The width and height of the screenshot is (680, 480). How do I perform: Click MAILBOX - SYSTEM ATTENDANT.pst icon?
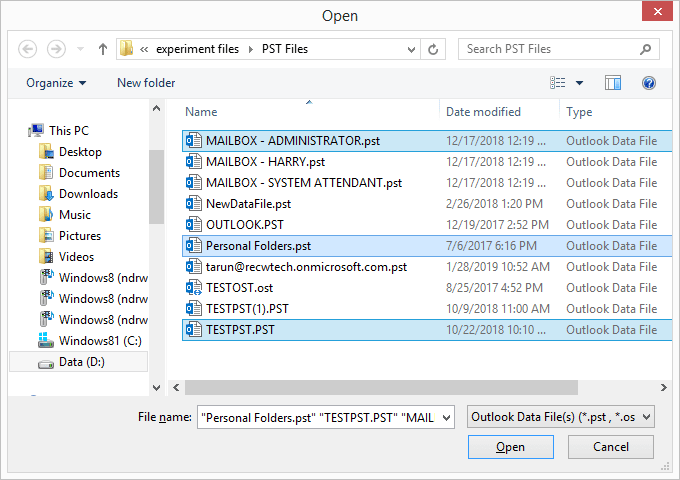tap(194, 183)
